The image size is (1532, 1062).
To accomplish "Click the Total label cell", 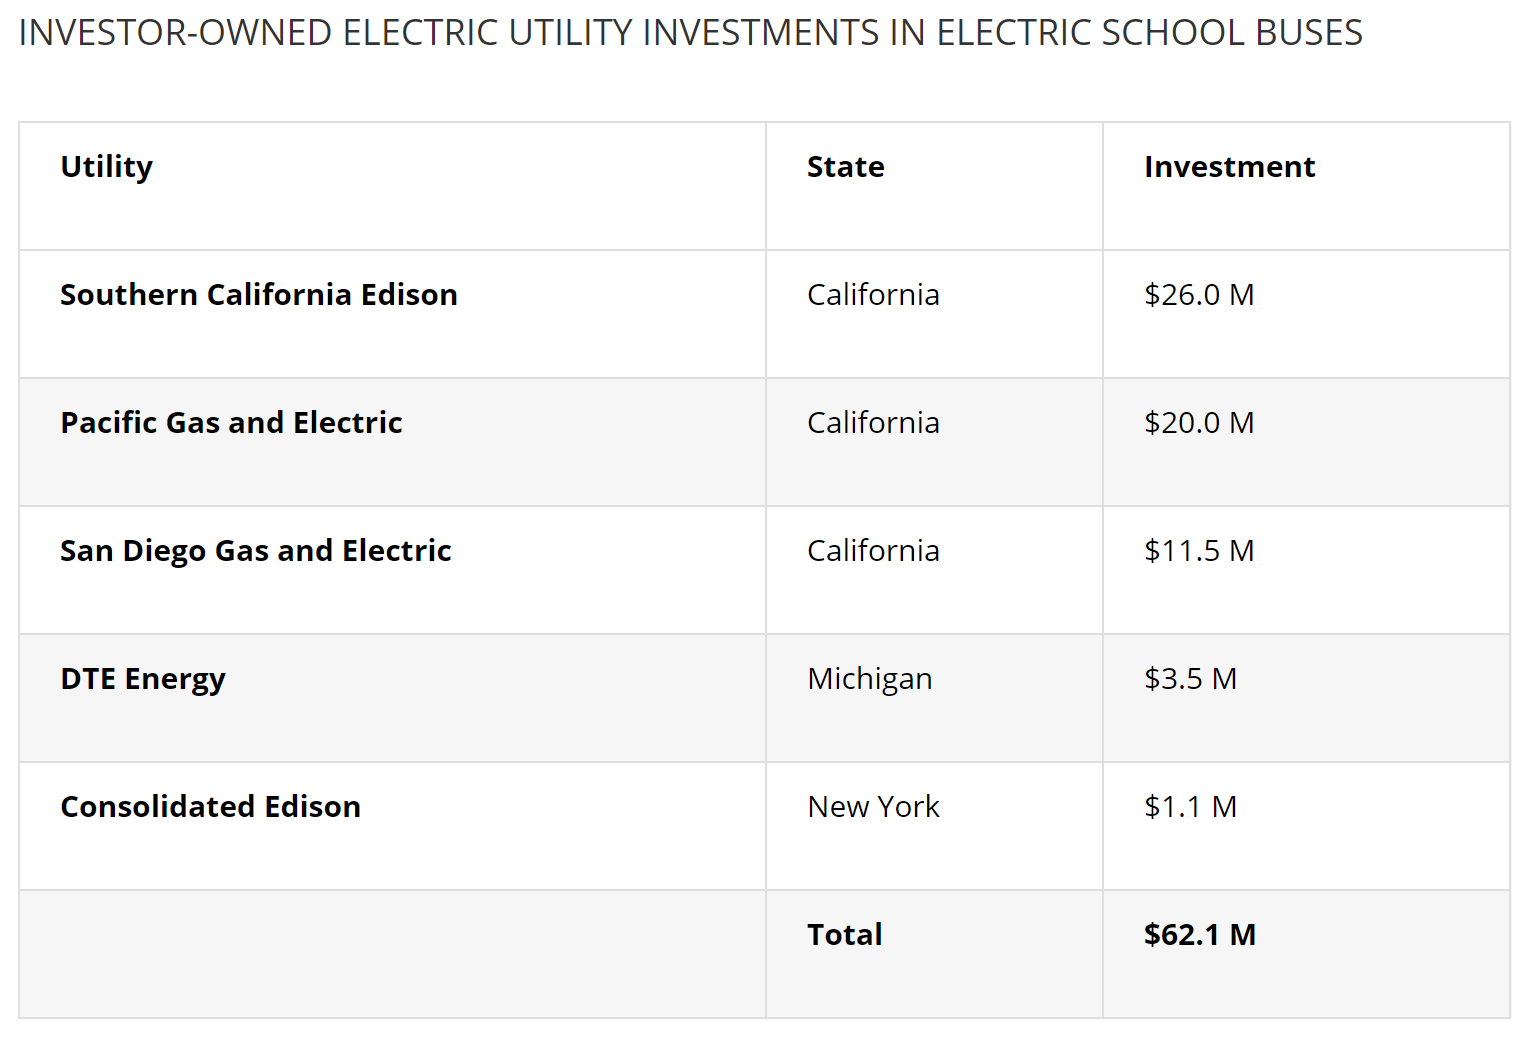I will 844,935.
